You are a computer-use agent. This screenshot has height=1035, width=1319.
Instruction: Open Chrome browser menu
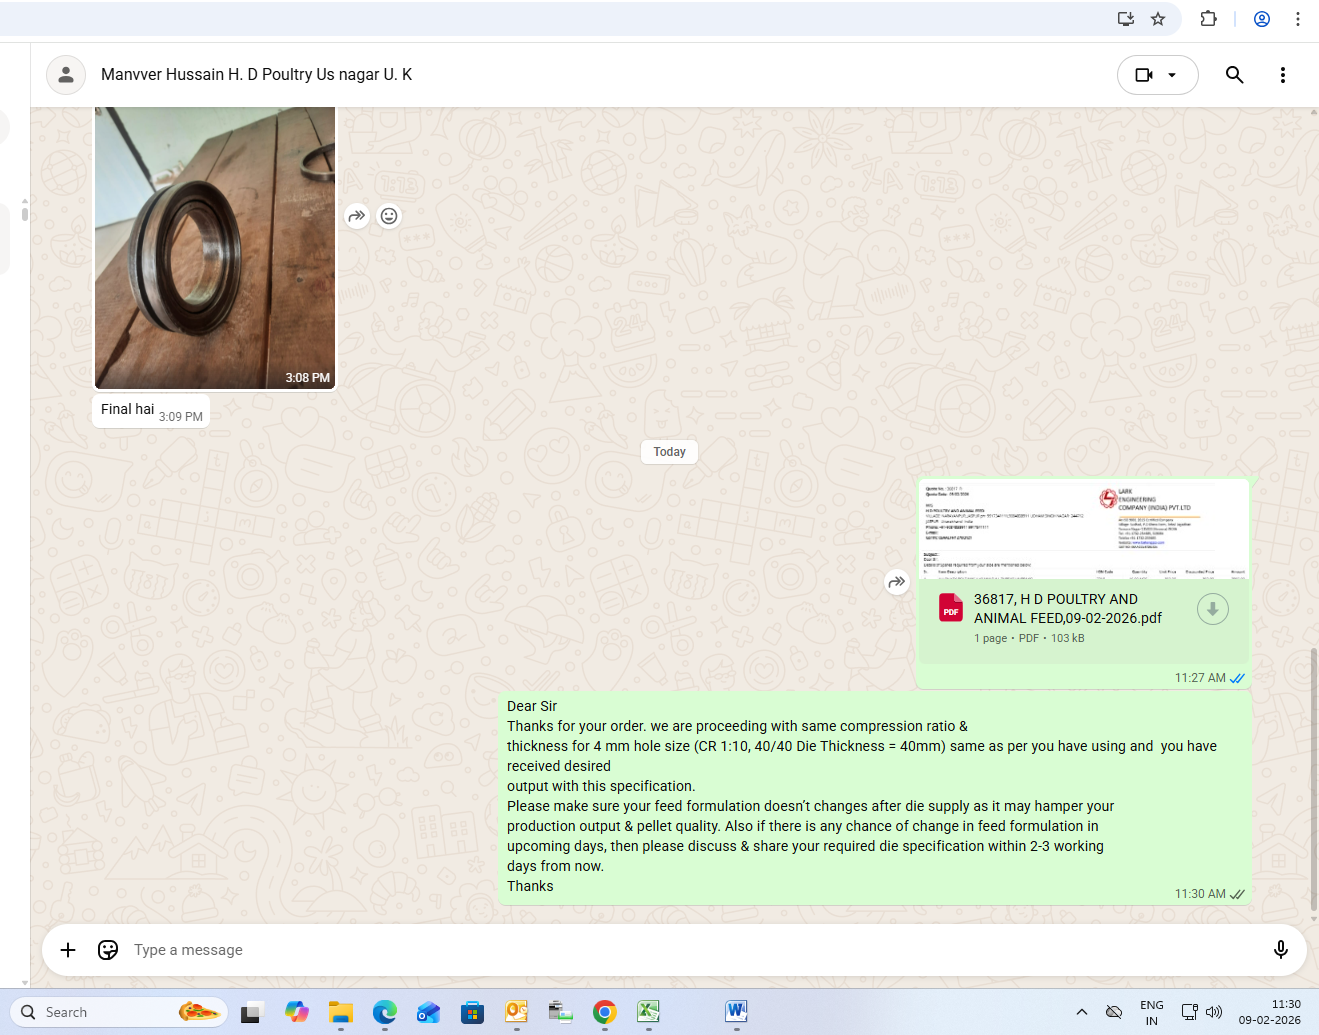pos(1297,19)
